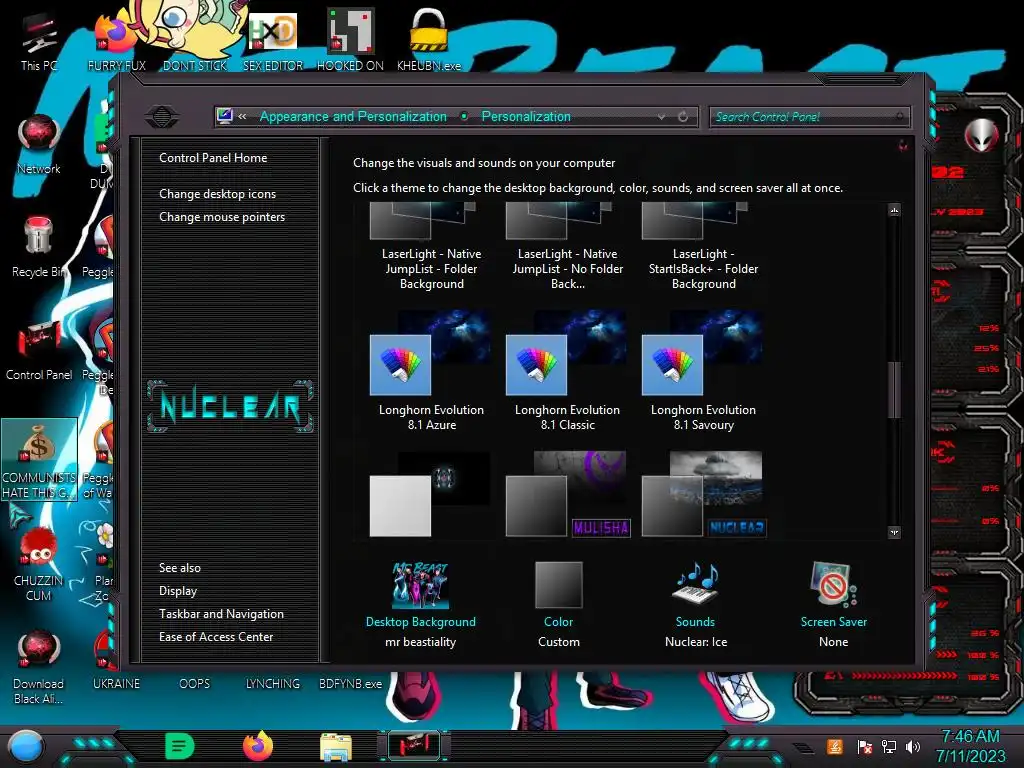Open Taskbar and Navigation link
This screenshot has height=768, width=1024.
point(221,614)
